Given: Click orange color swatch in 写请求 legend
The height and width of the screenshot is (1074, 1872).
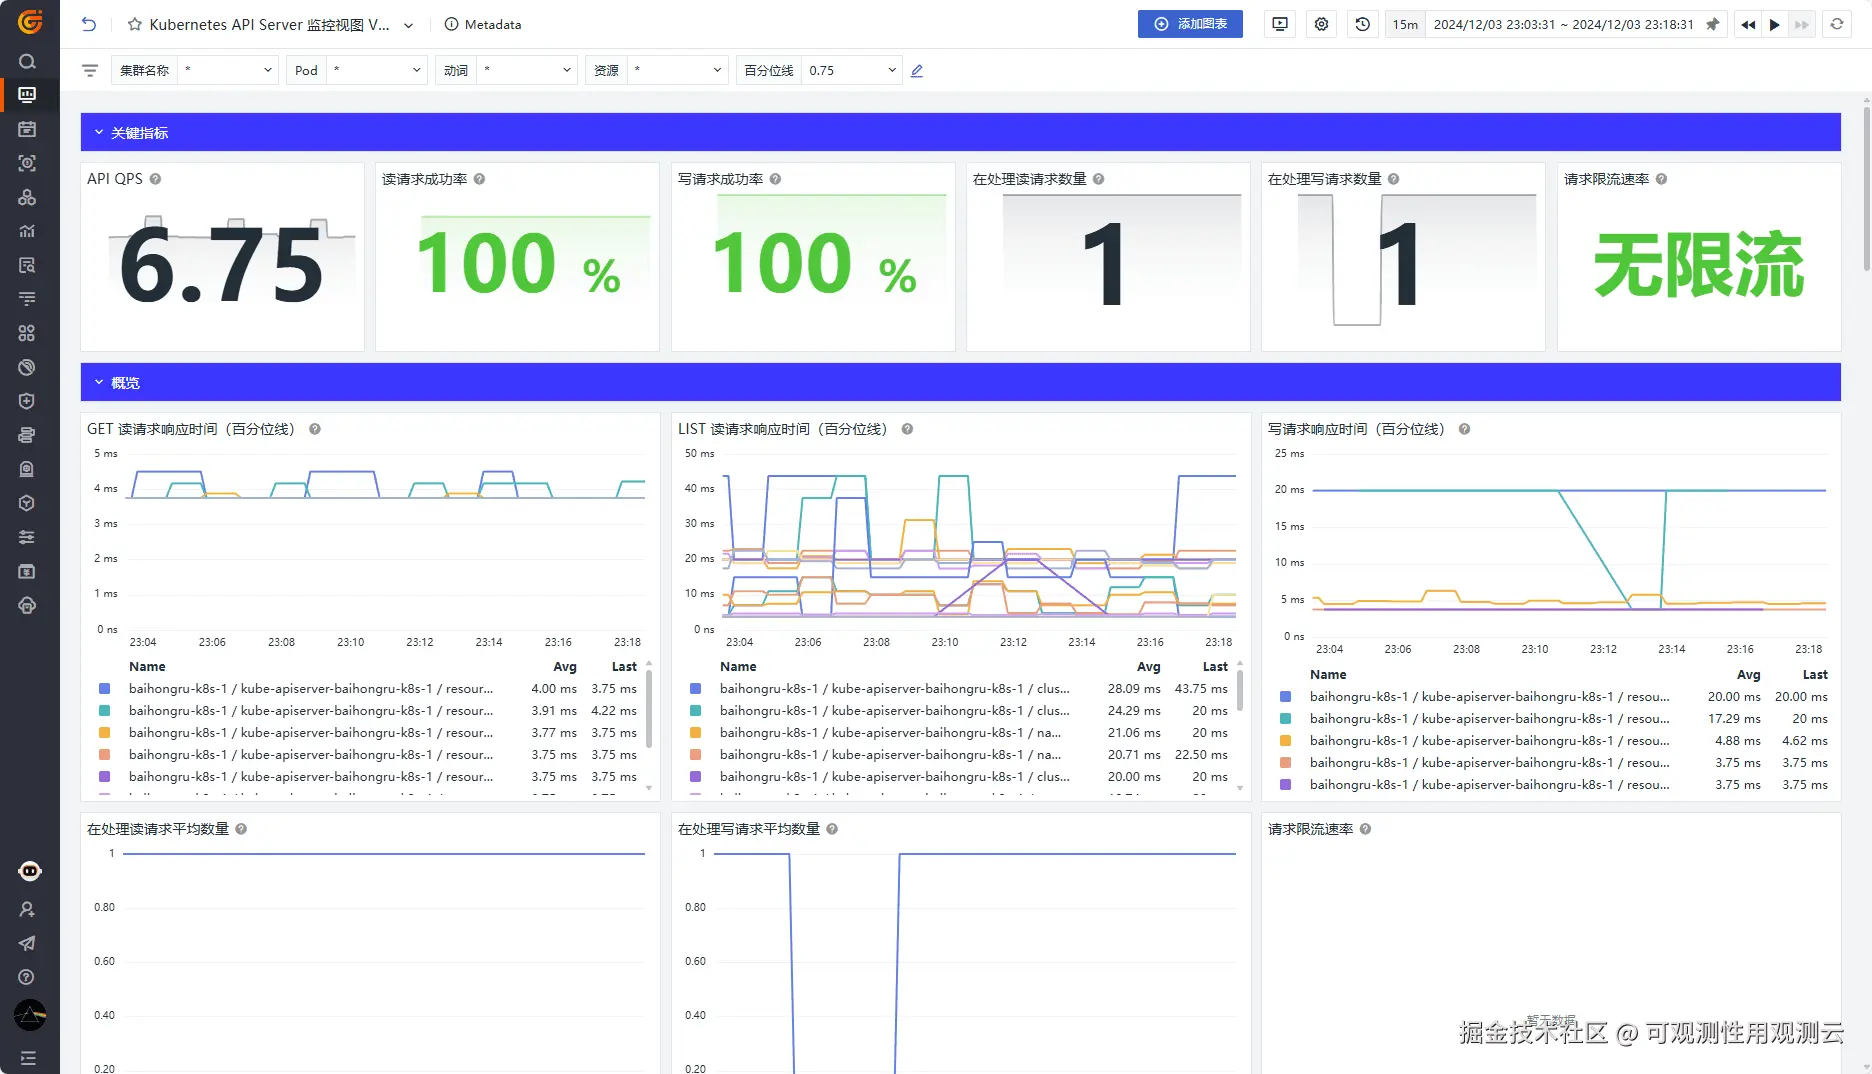Looking at the screenshot, I should tap(1286, 741).
